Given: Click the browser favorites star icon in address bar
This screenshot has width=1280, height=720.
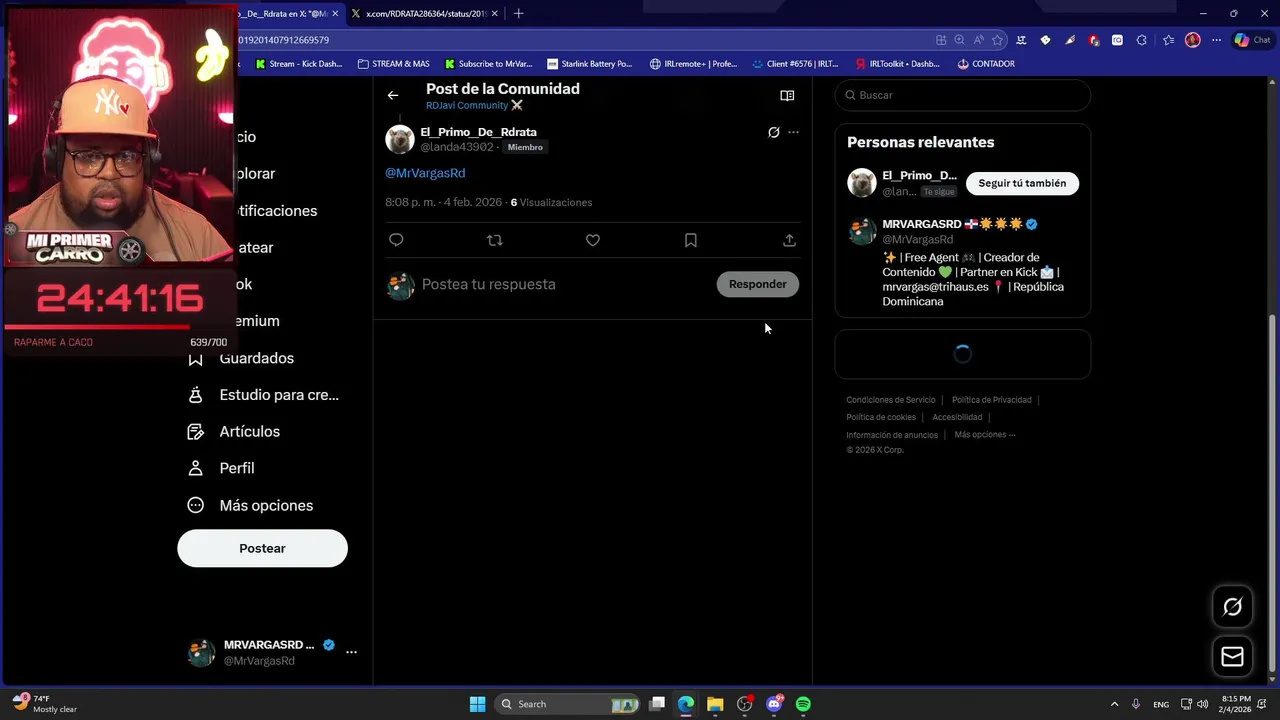Looking at the screenshot, I should click(997, 40).
